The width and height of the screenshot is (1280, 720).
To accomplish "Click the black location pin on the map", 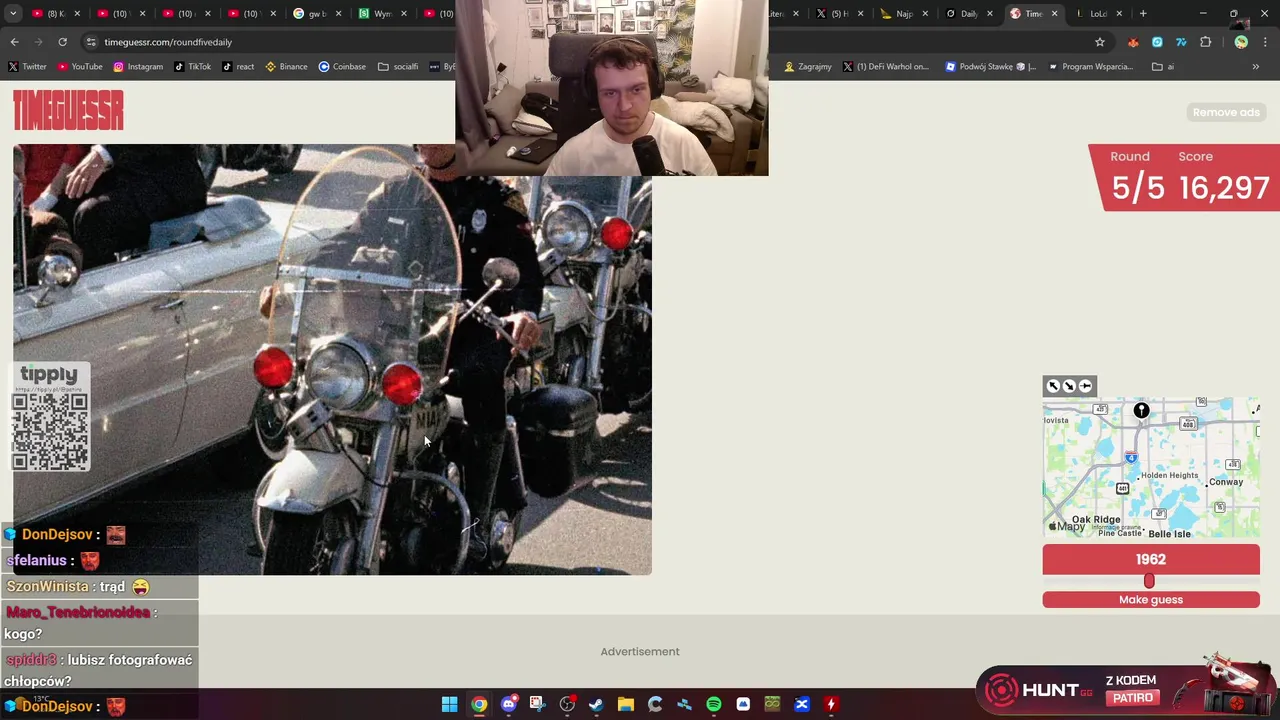I will (x=1141, y=410).
